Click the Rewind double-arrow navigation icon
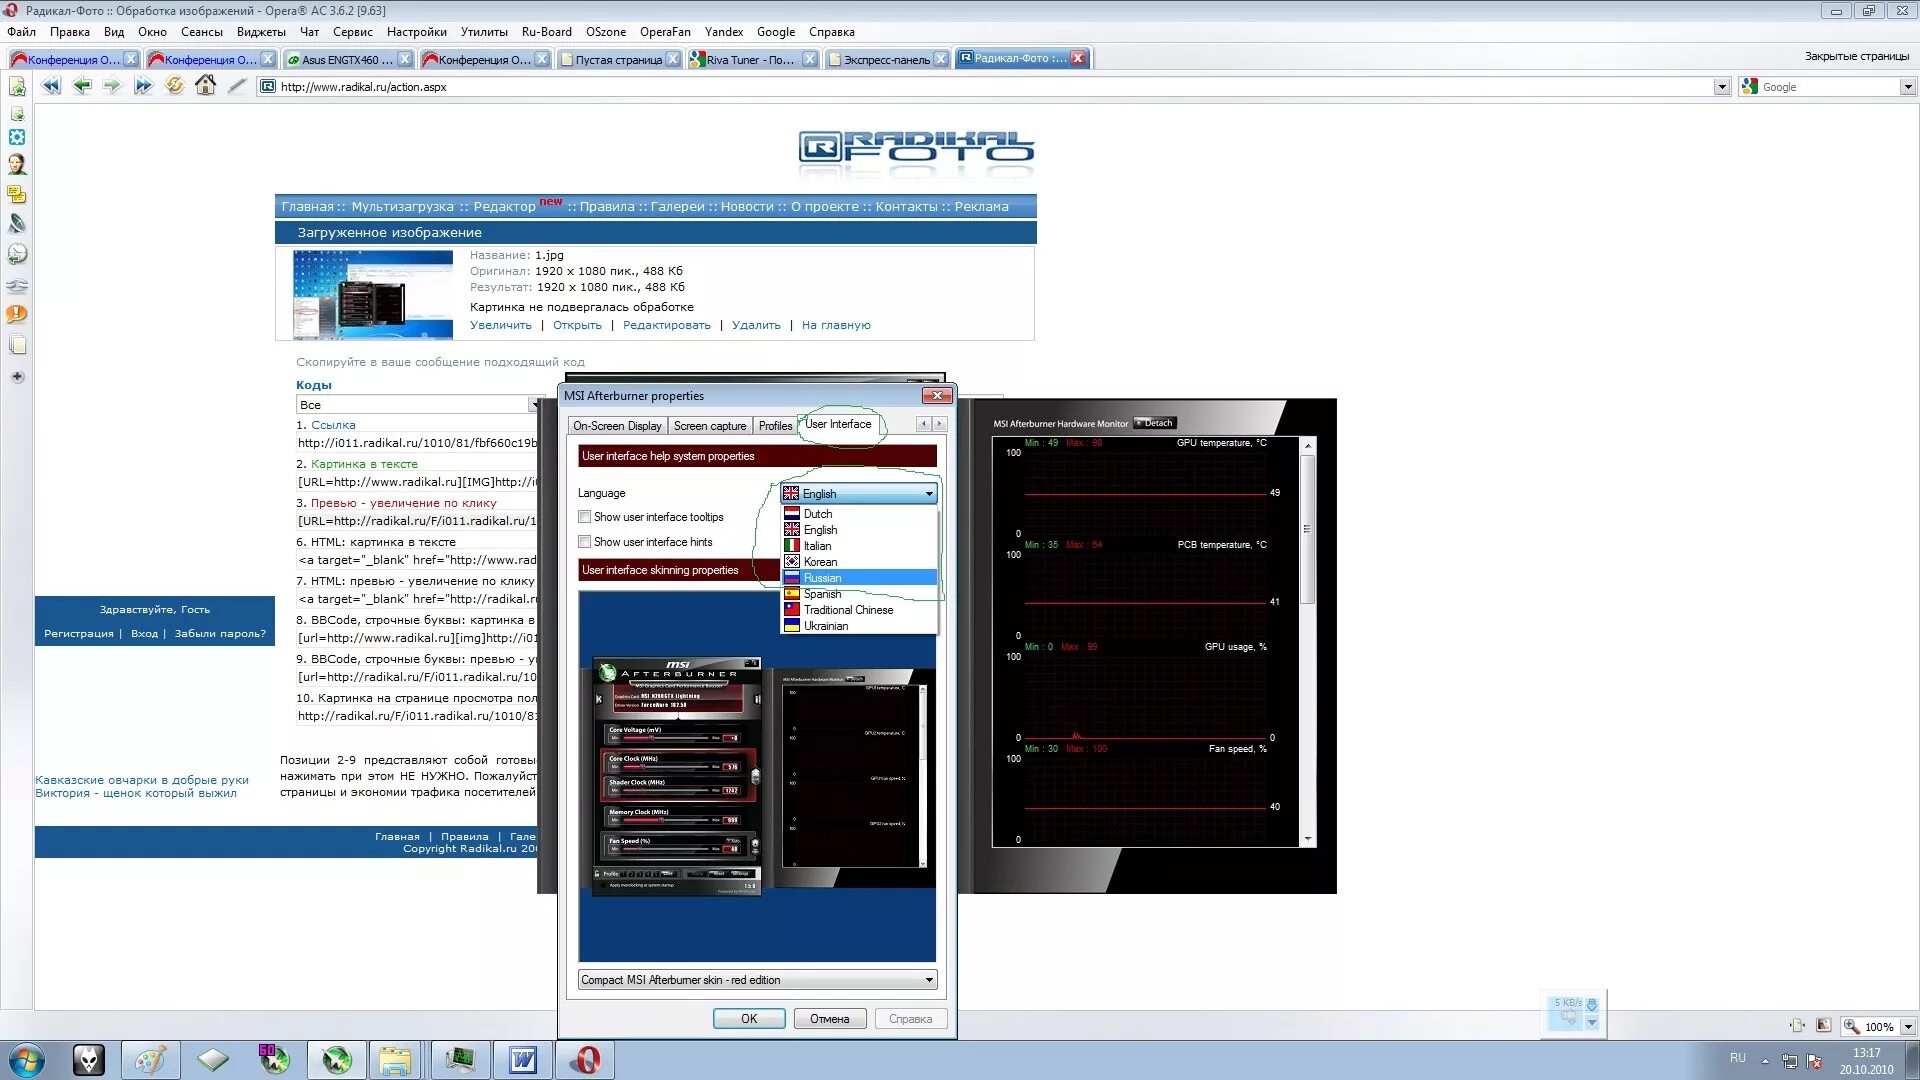This screenshot has width=1920, height=1080. [51, 86]
